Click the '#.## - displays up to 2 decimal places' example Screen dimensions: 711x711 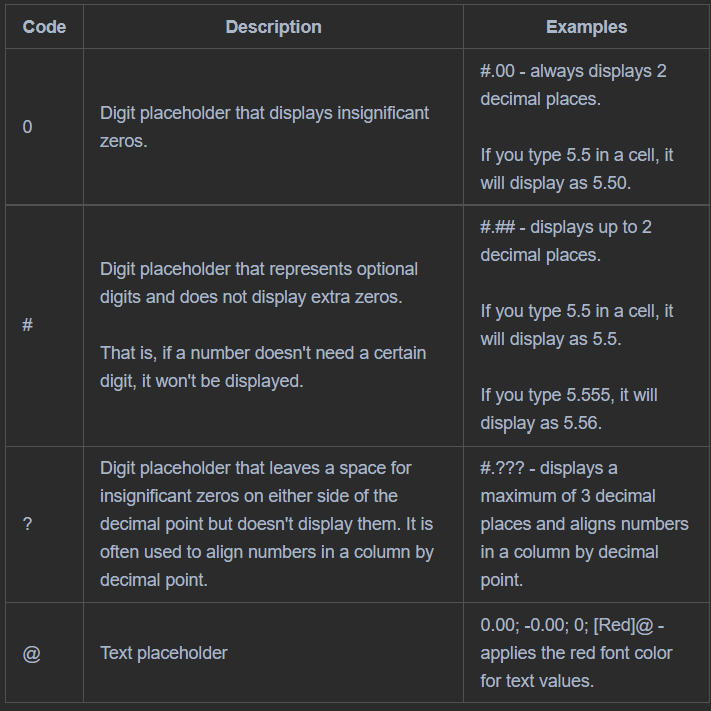(565, 241)
